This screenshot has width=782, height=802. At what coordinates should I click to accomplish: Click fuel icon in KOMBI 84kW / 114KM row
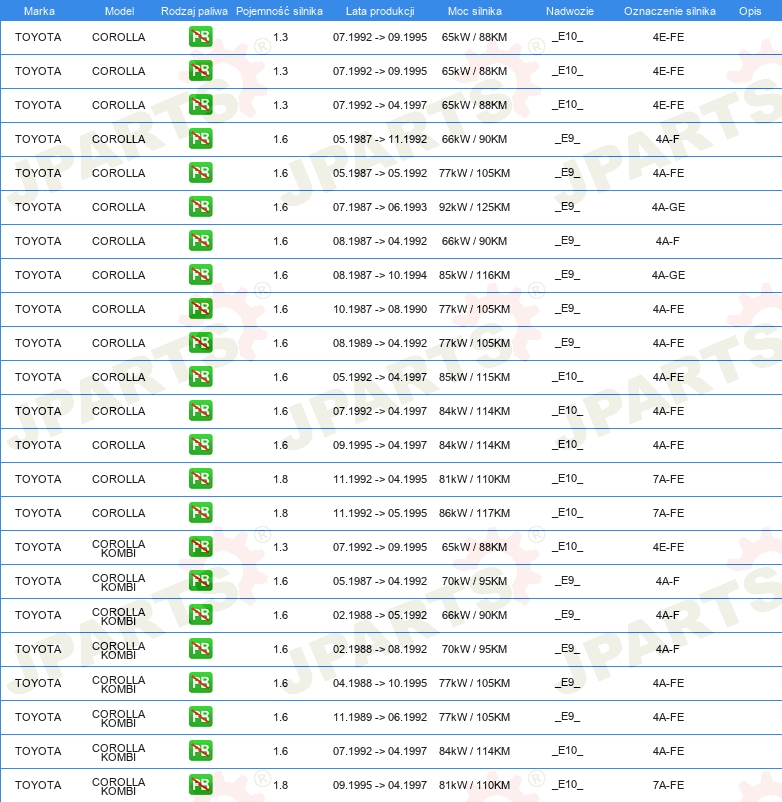click(x=200, y=751)
